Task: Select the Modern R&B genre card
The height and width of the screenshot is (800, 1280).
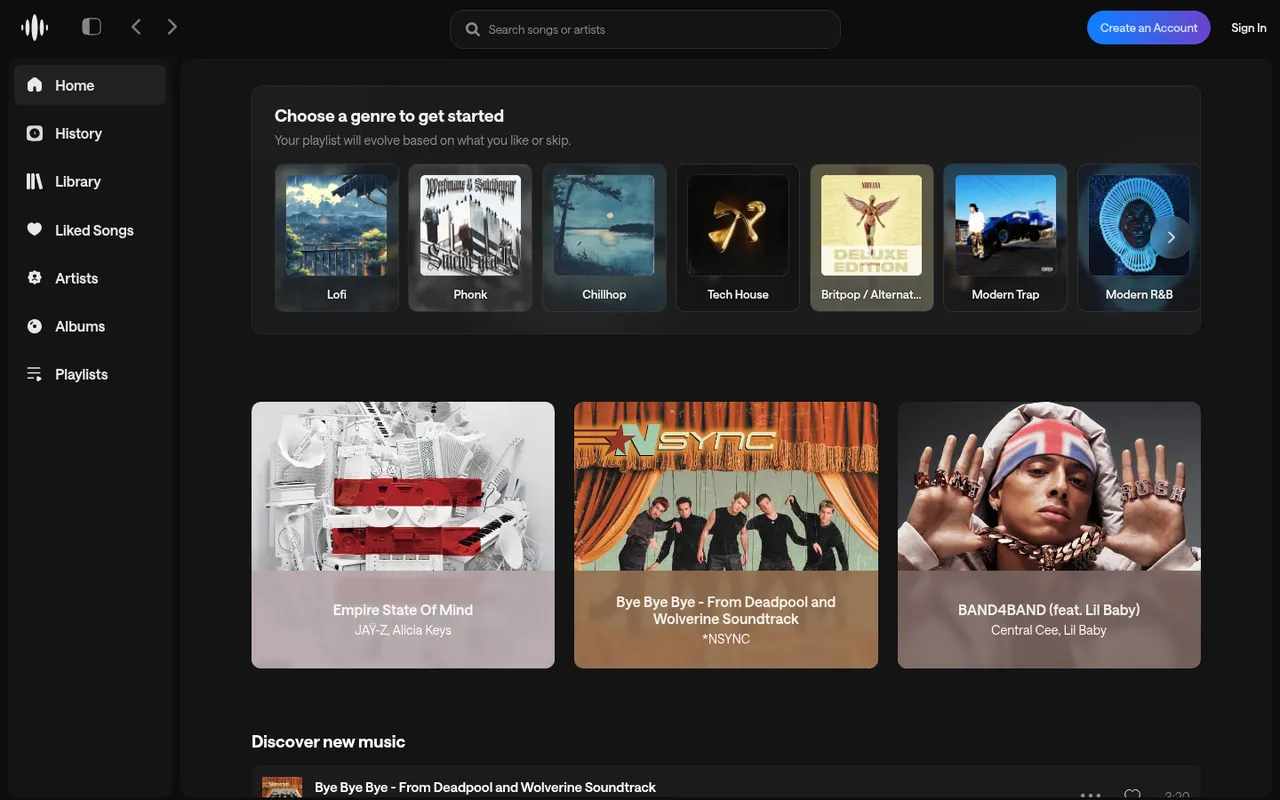Action: (x=1139, y=238)
